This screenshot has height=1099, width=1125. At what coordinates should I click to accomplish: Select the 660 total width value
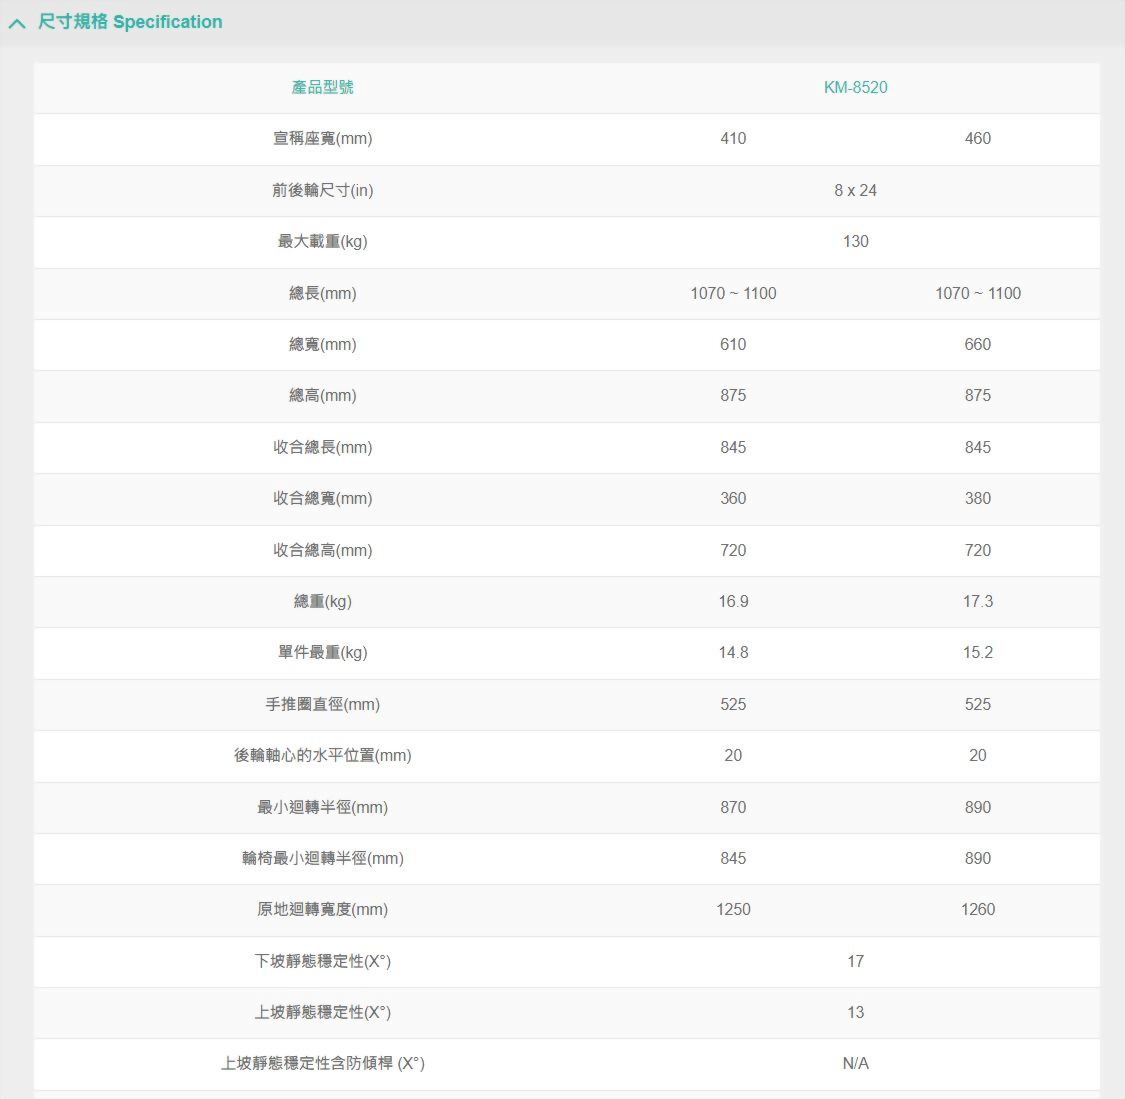[x=977, y=344]
